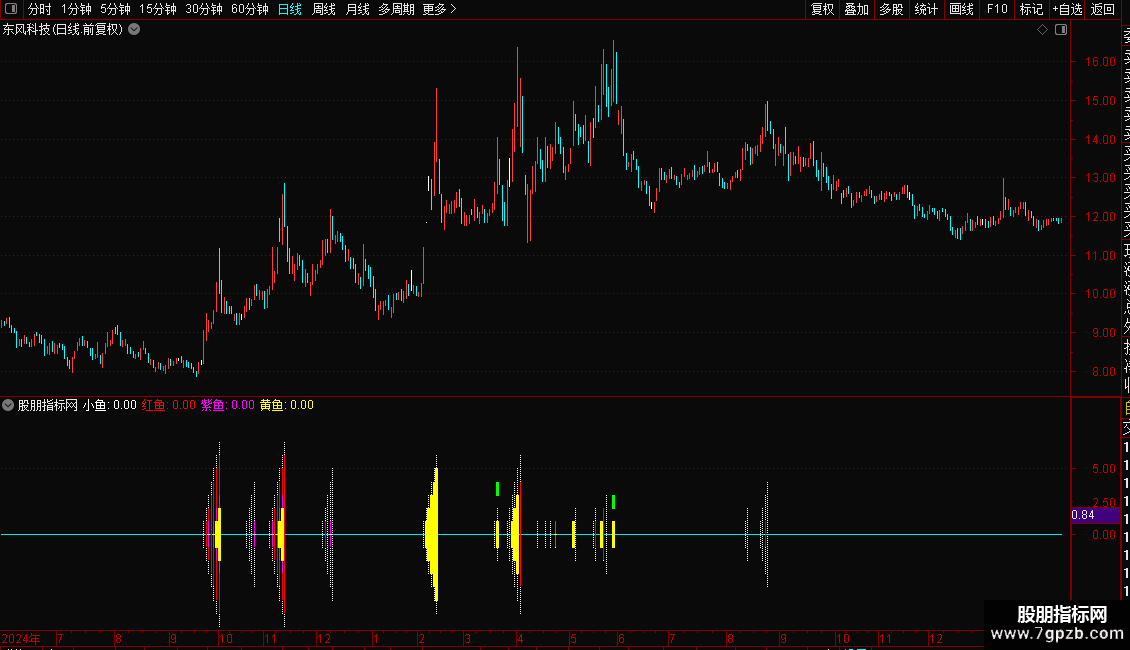The image size is (1130, 650).
Task: Select the 30分钟 period
Action: pyautogui.click(x=204, y=9)
